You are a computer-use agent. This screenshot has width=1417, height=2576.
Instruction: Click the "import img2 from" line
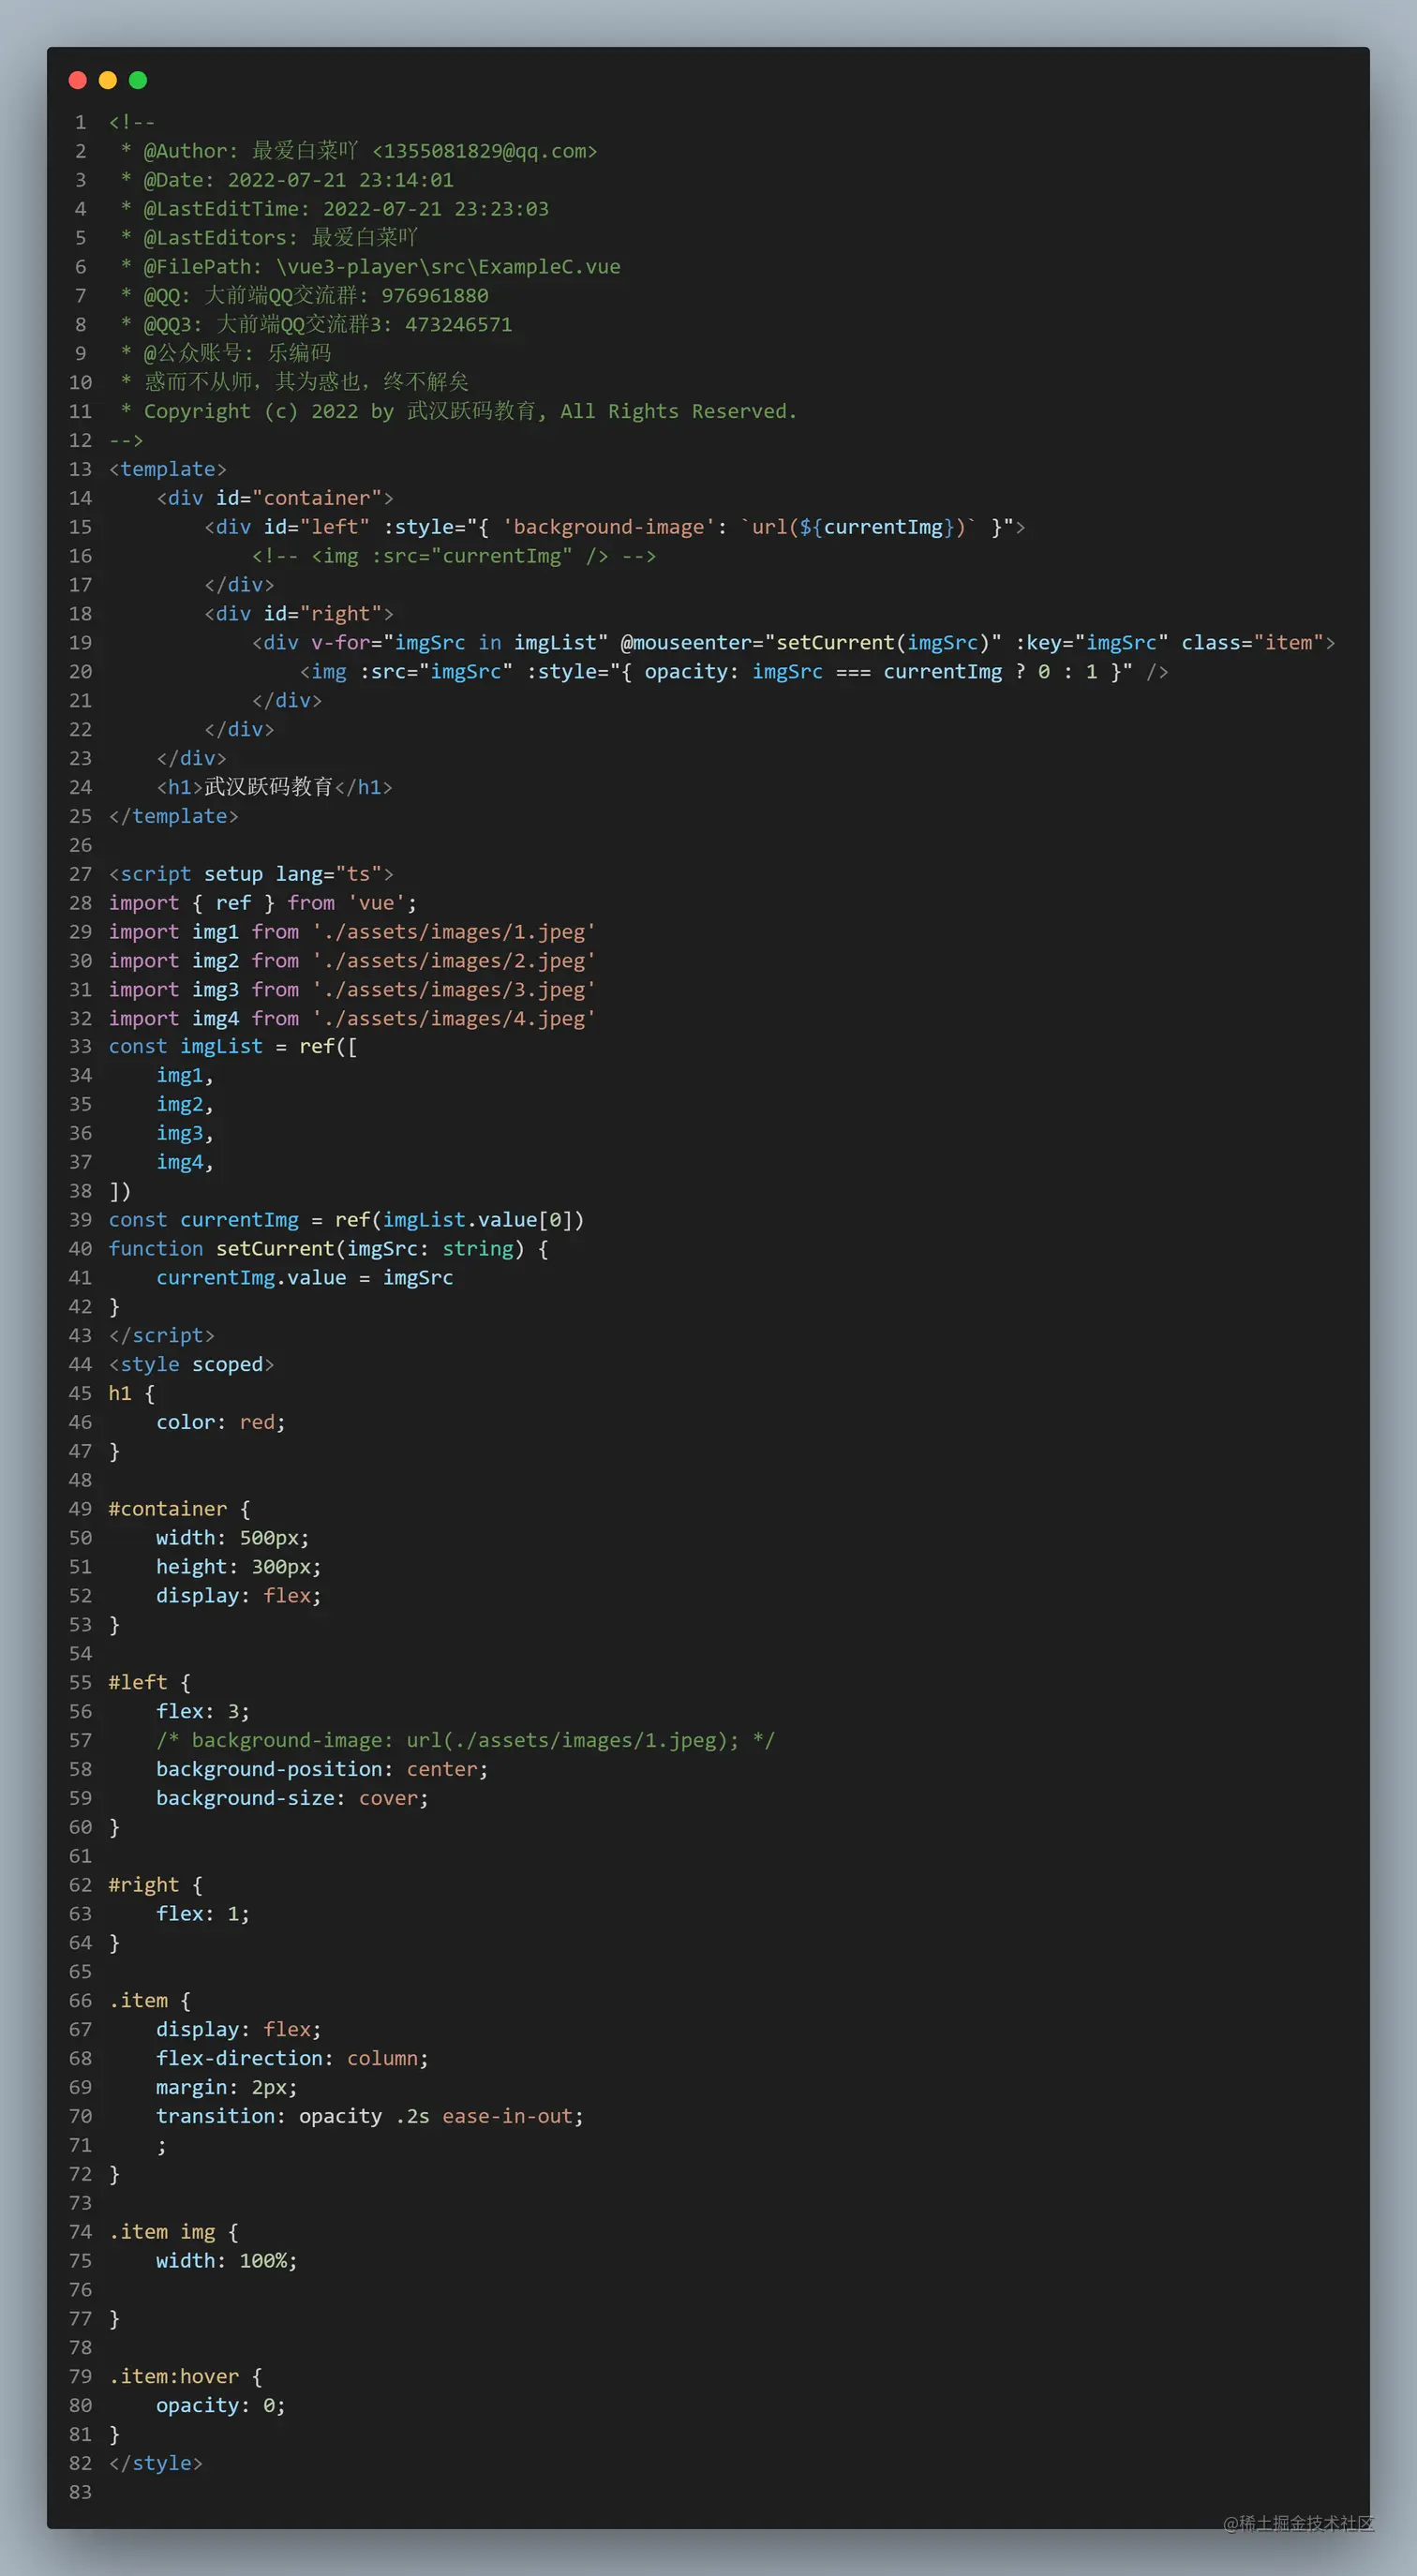[x=352, y=961]
